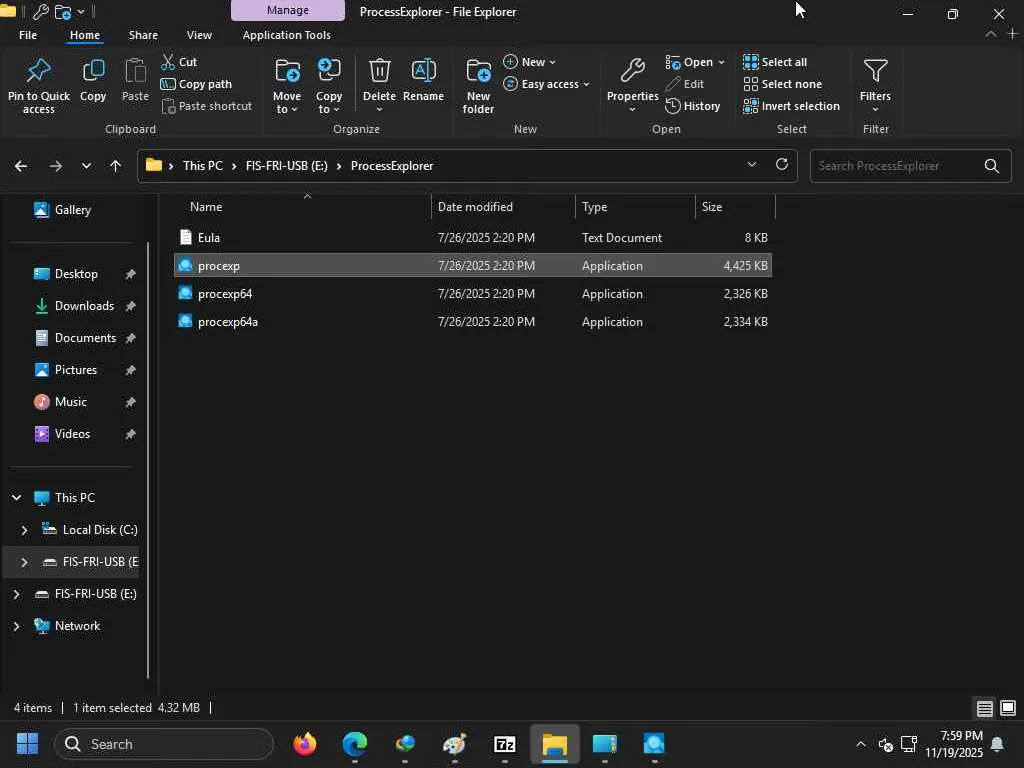Switch to large thumbnails view
1024x768 pixels.
coord(1008,708)
